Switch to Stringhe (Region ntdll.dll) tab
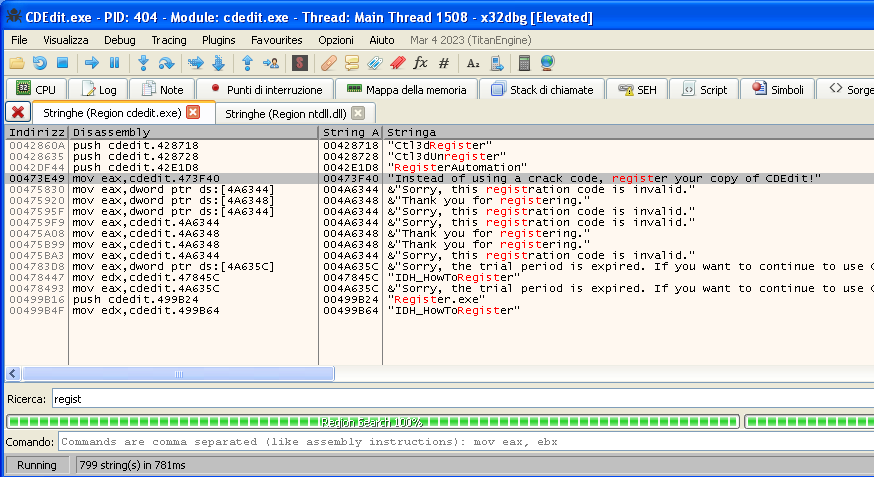The width and height of the screenshot is (874, 477). click(284, 113)
